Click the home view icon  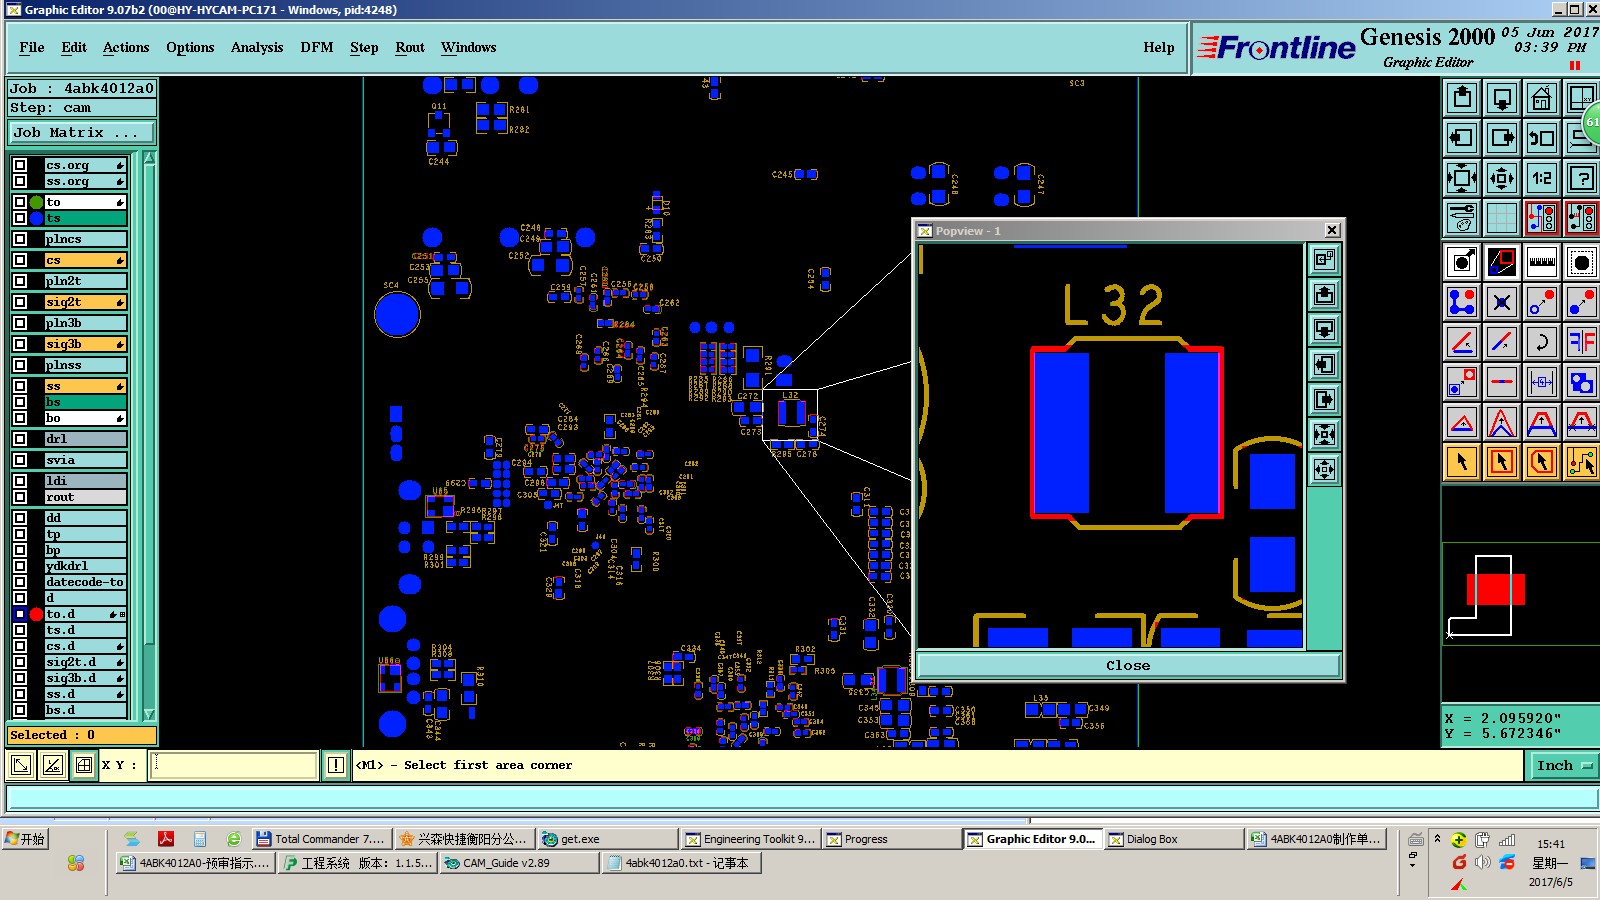pos(1542,98)
